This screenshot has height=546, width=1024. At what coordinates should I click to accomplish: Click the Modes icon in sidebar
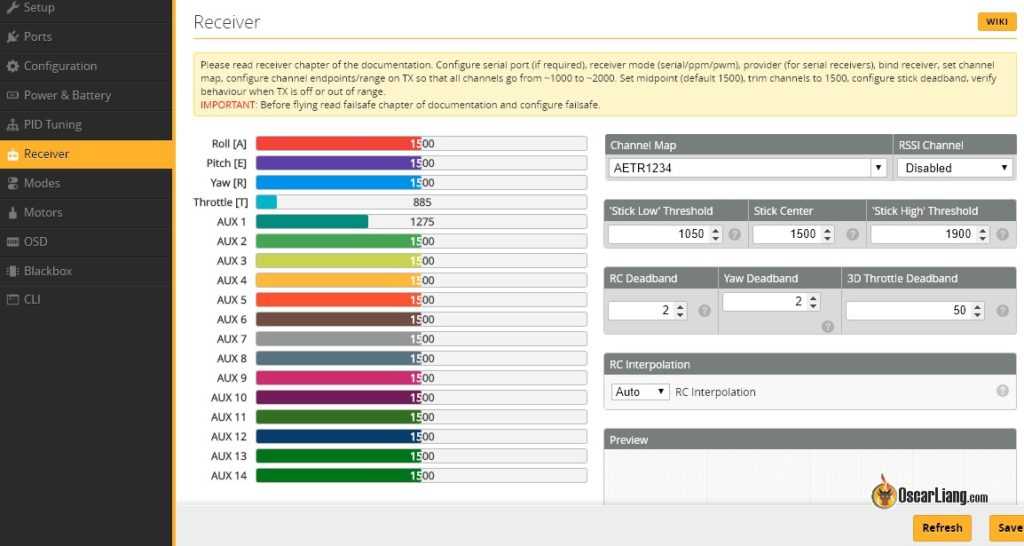point(13,183)
